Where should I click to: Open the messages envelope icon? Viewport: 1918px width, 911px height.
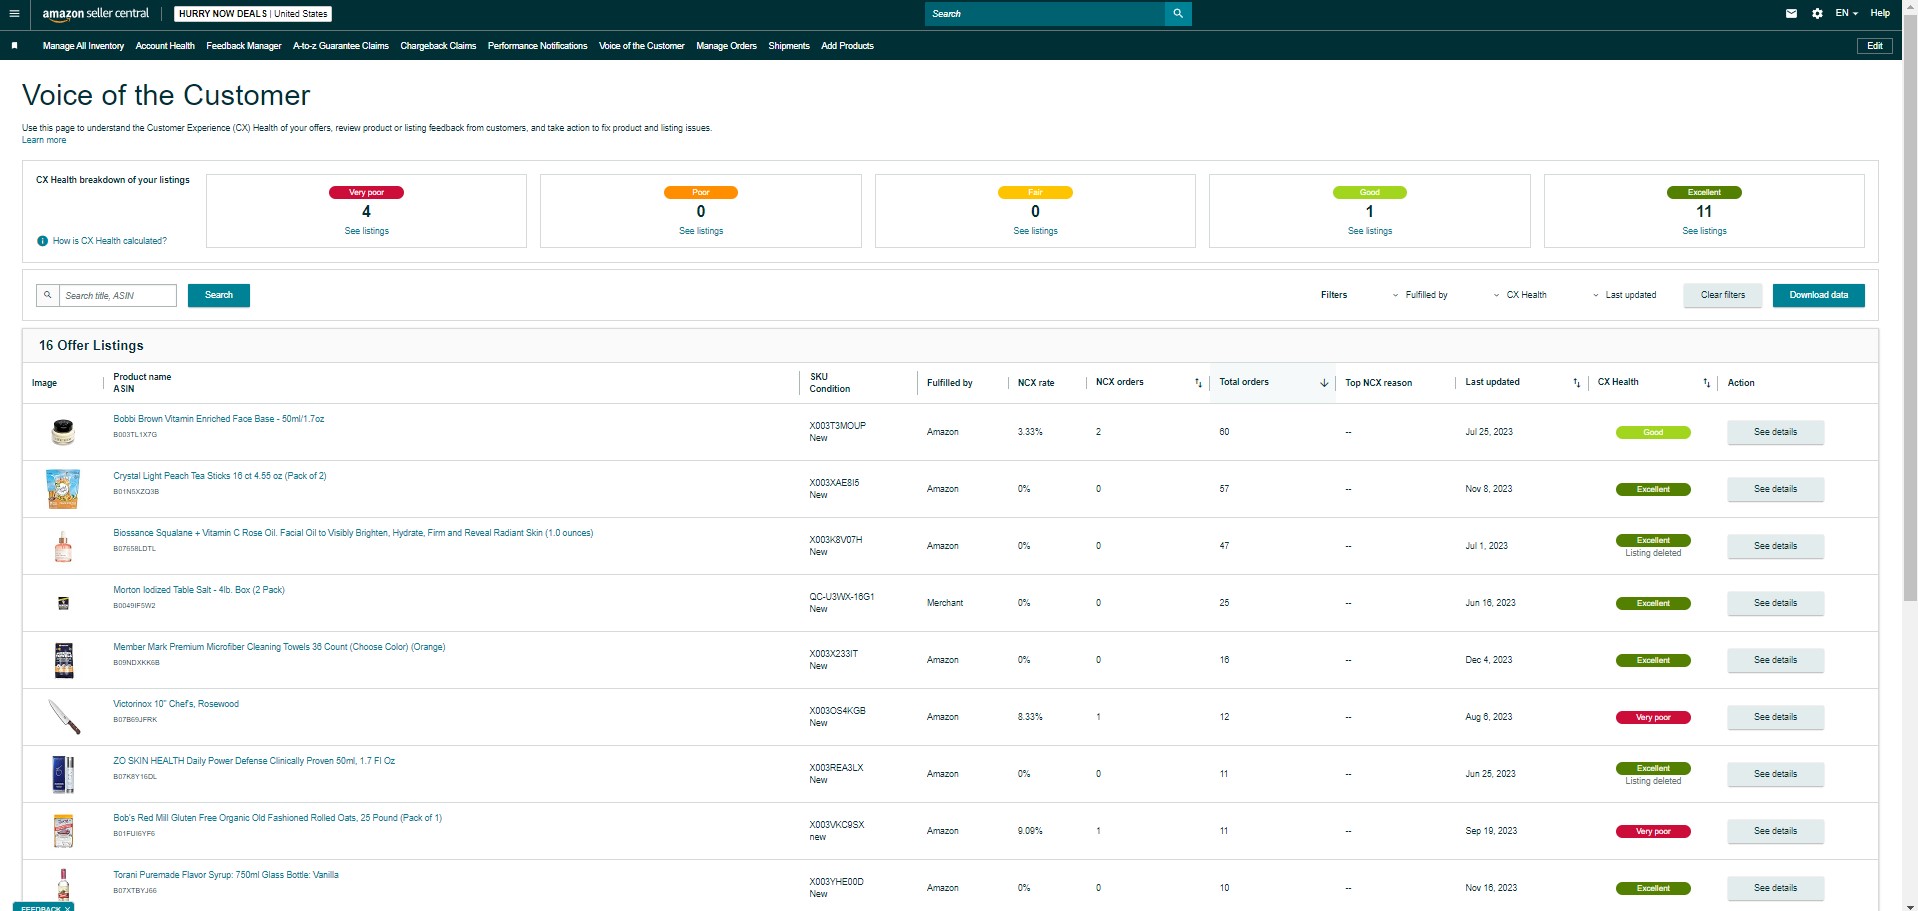[1791, 14]
